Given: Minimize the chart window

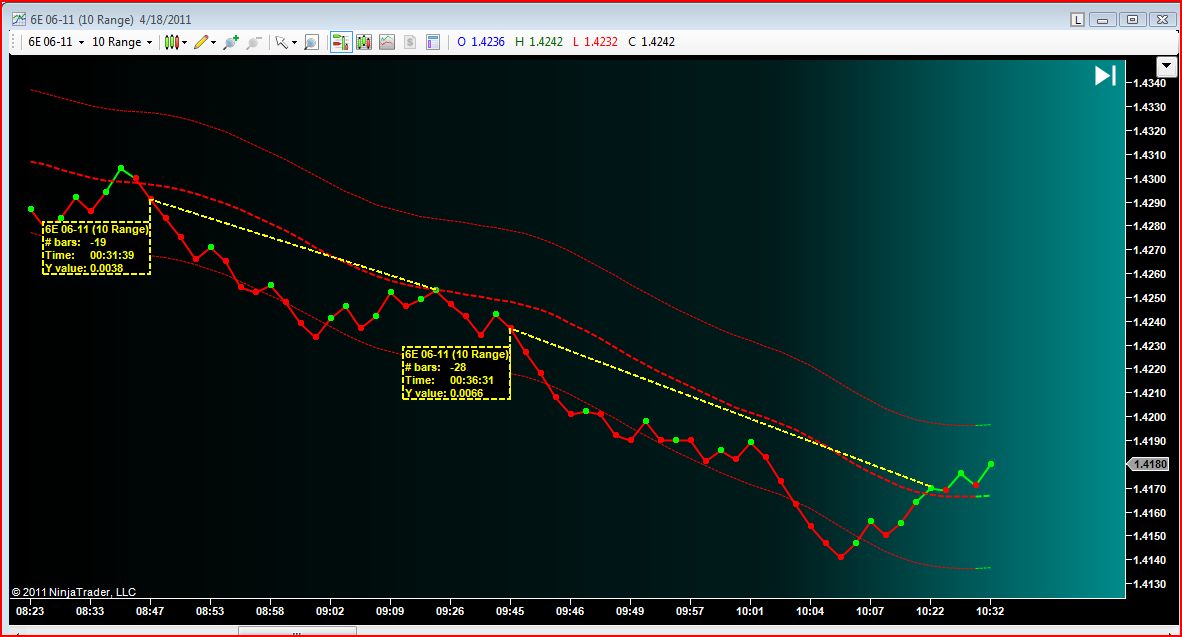Looking at the screenshot, I should [x=1102, y=20].
